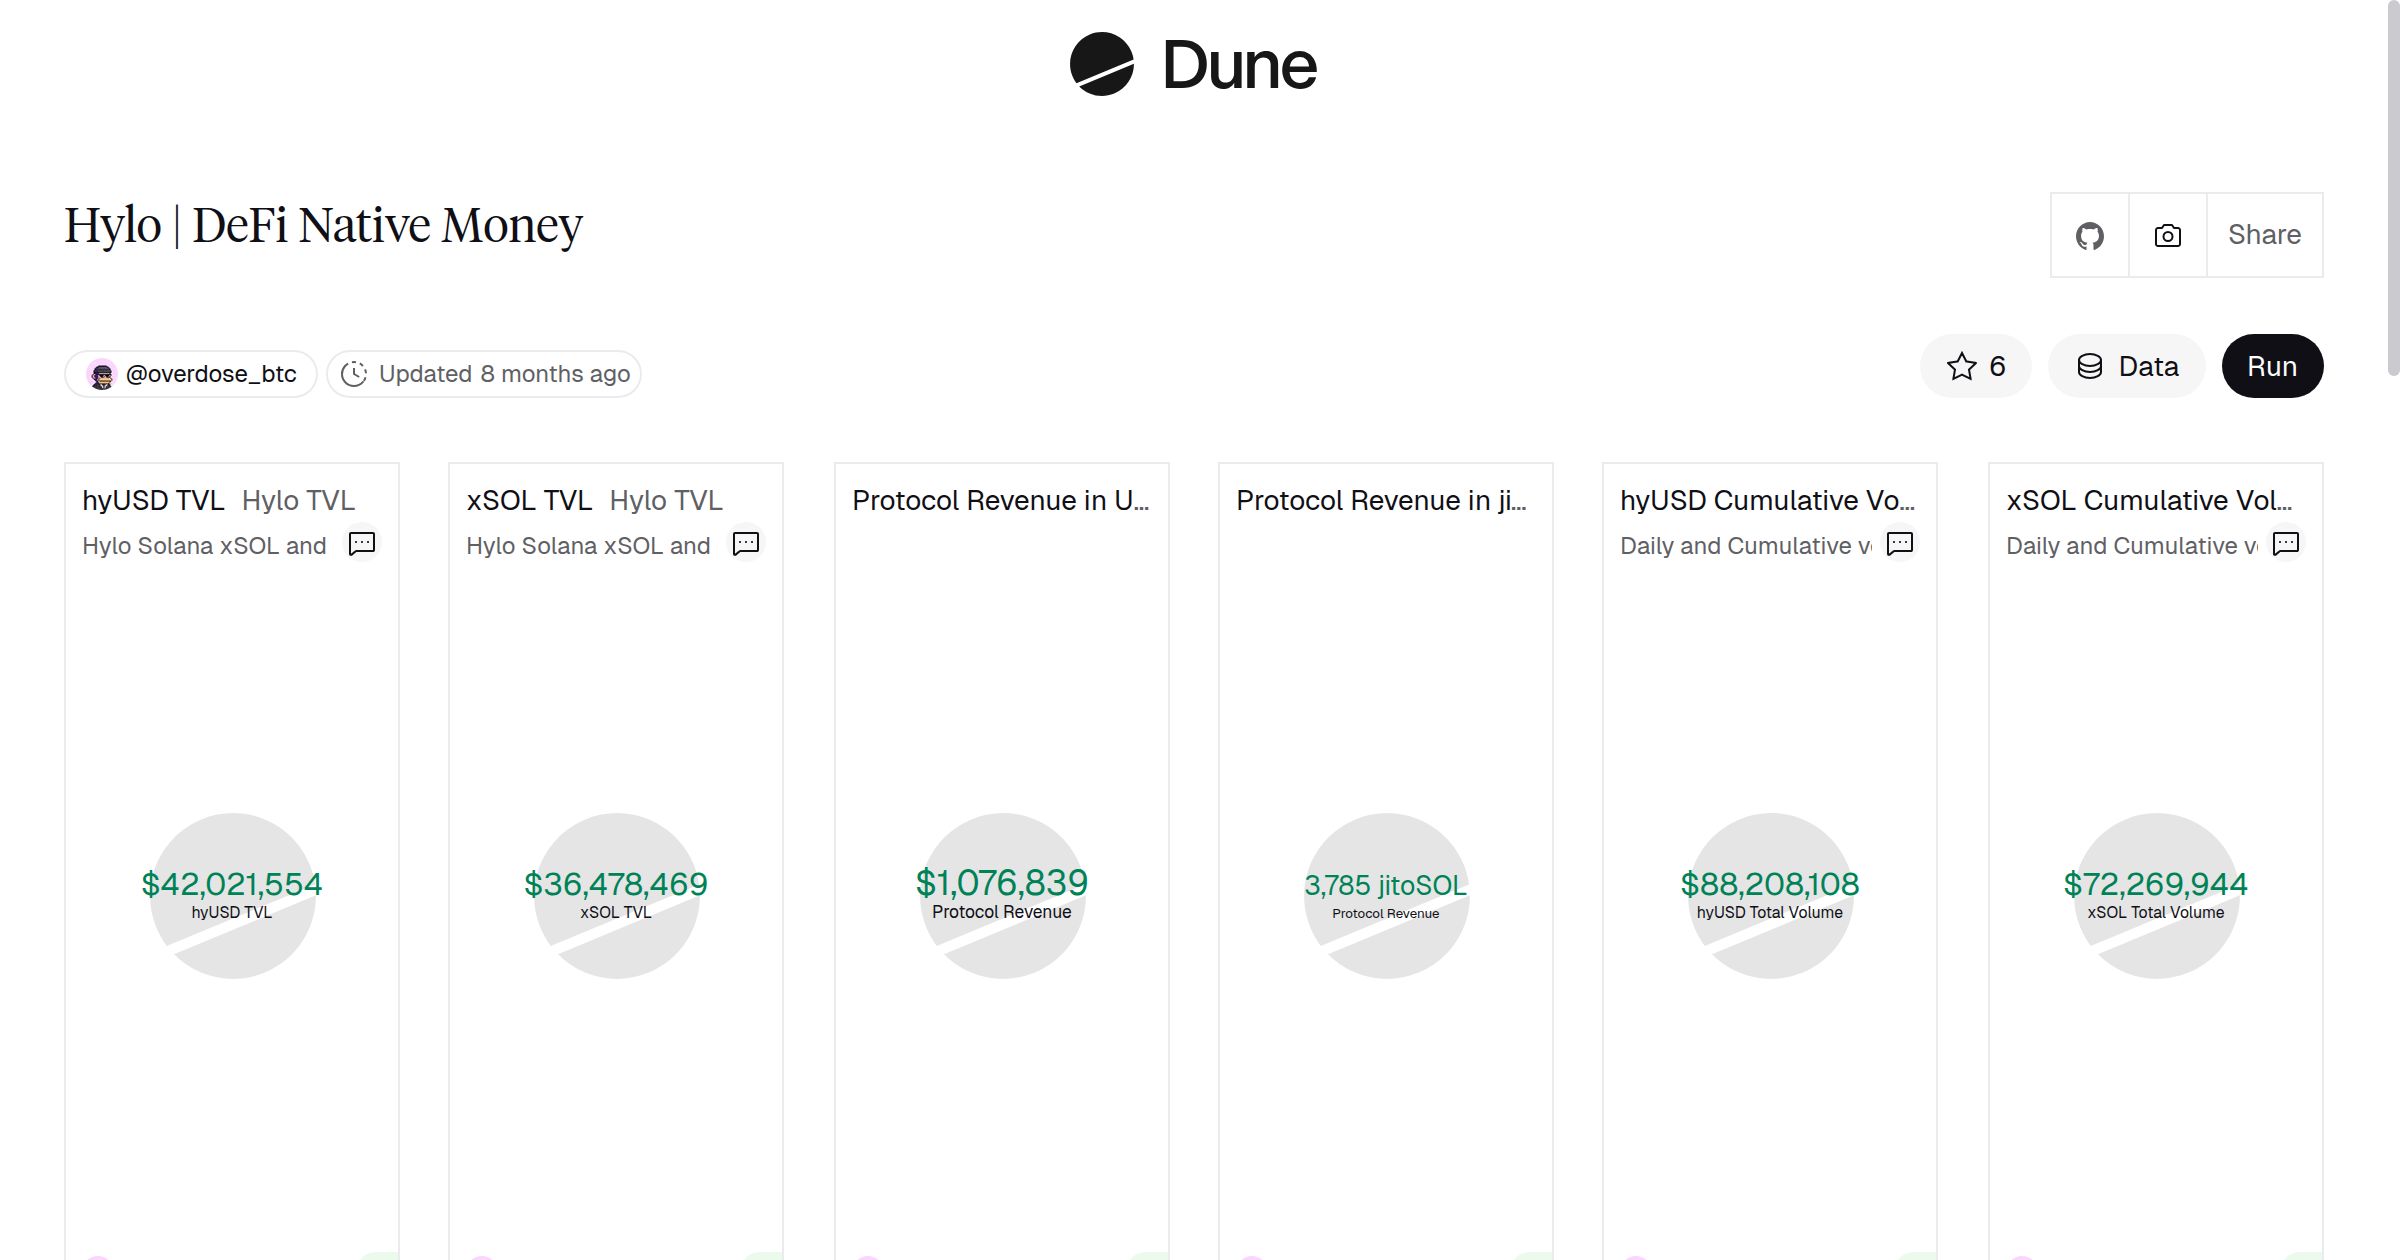Select the 3,785 jitoSOL revenue counter
The width and height of the screenshot is (2400, 1260).
(1385, 884)
